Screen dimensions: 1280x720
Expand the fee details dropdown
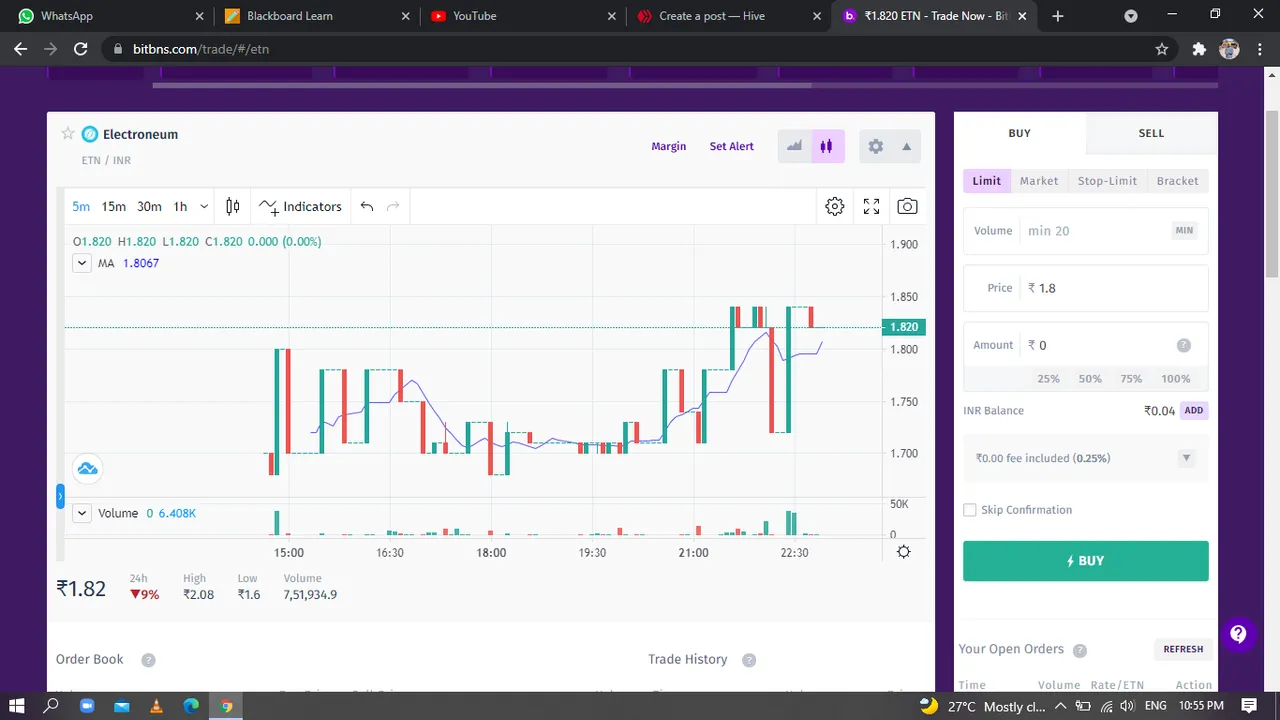click(1186, 458)
